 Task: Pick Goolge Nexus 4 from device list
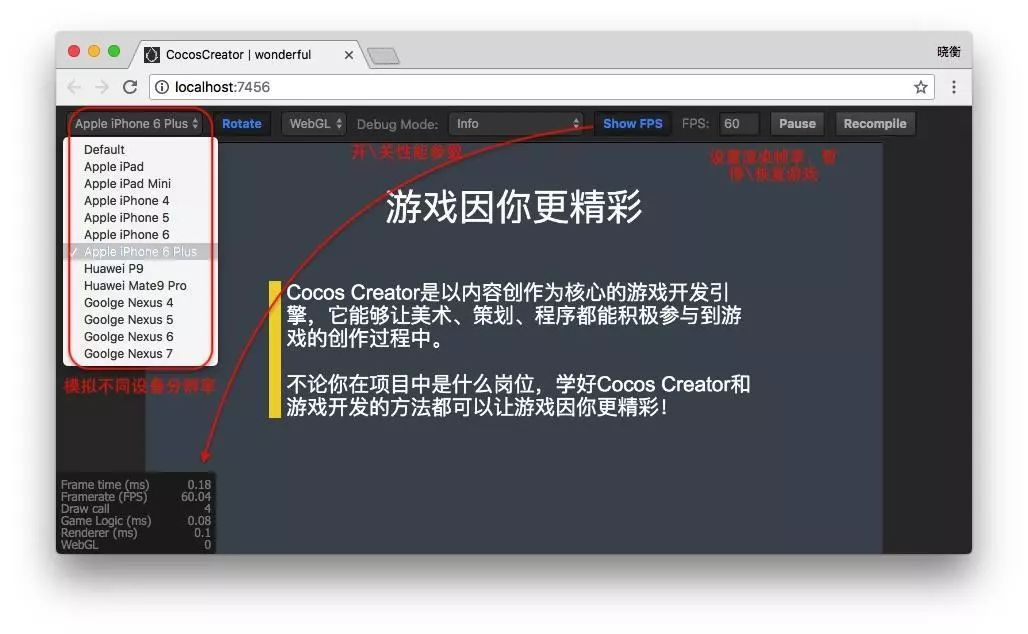[140, 303]
